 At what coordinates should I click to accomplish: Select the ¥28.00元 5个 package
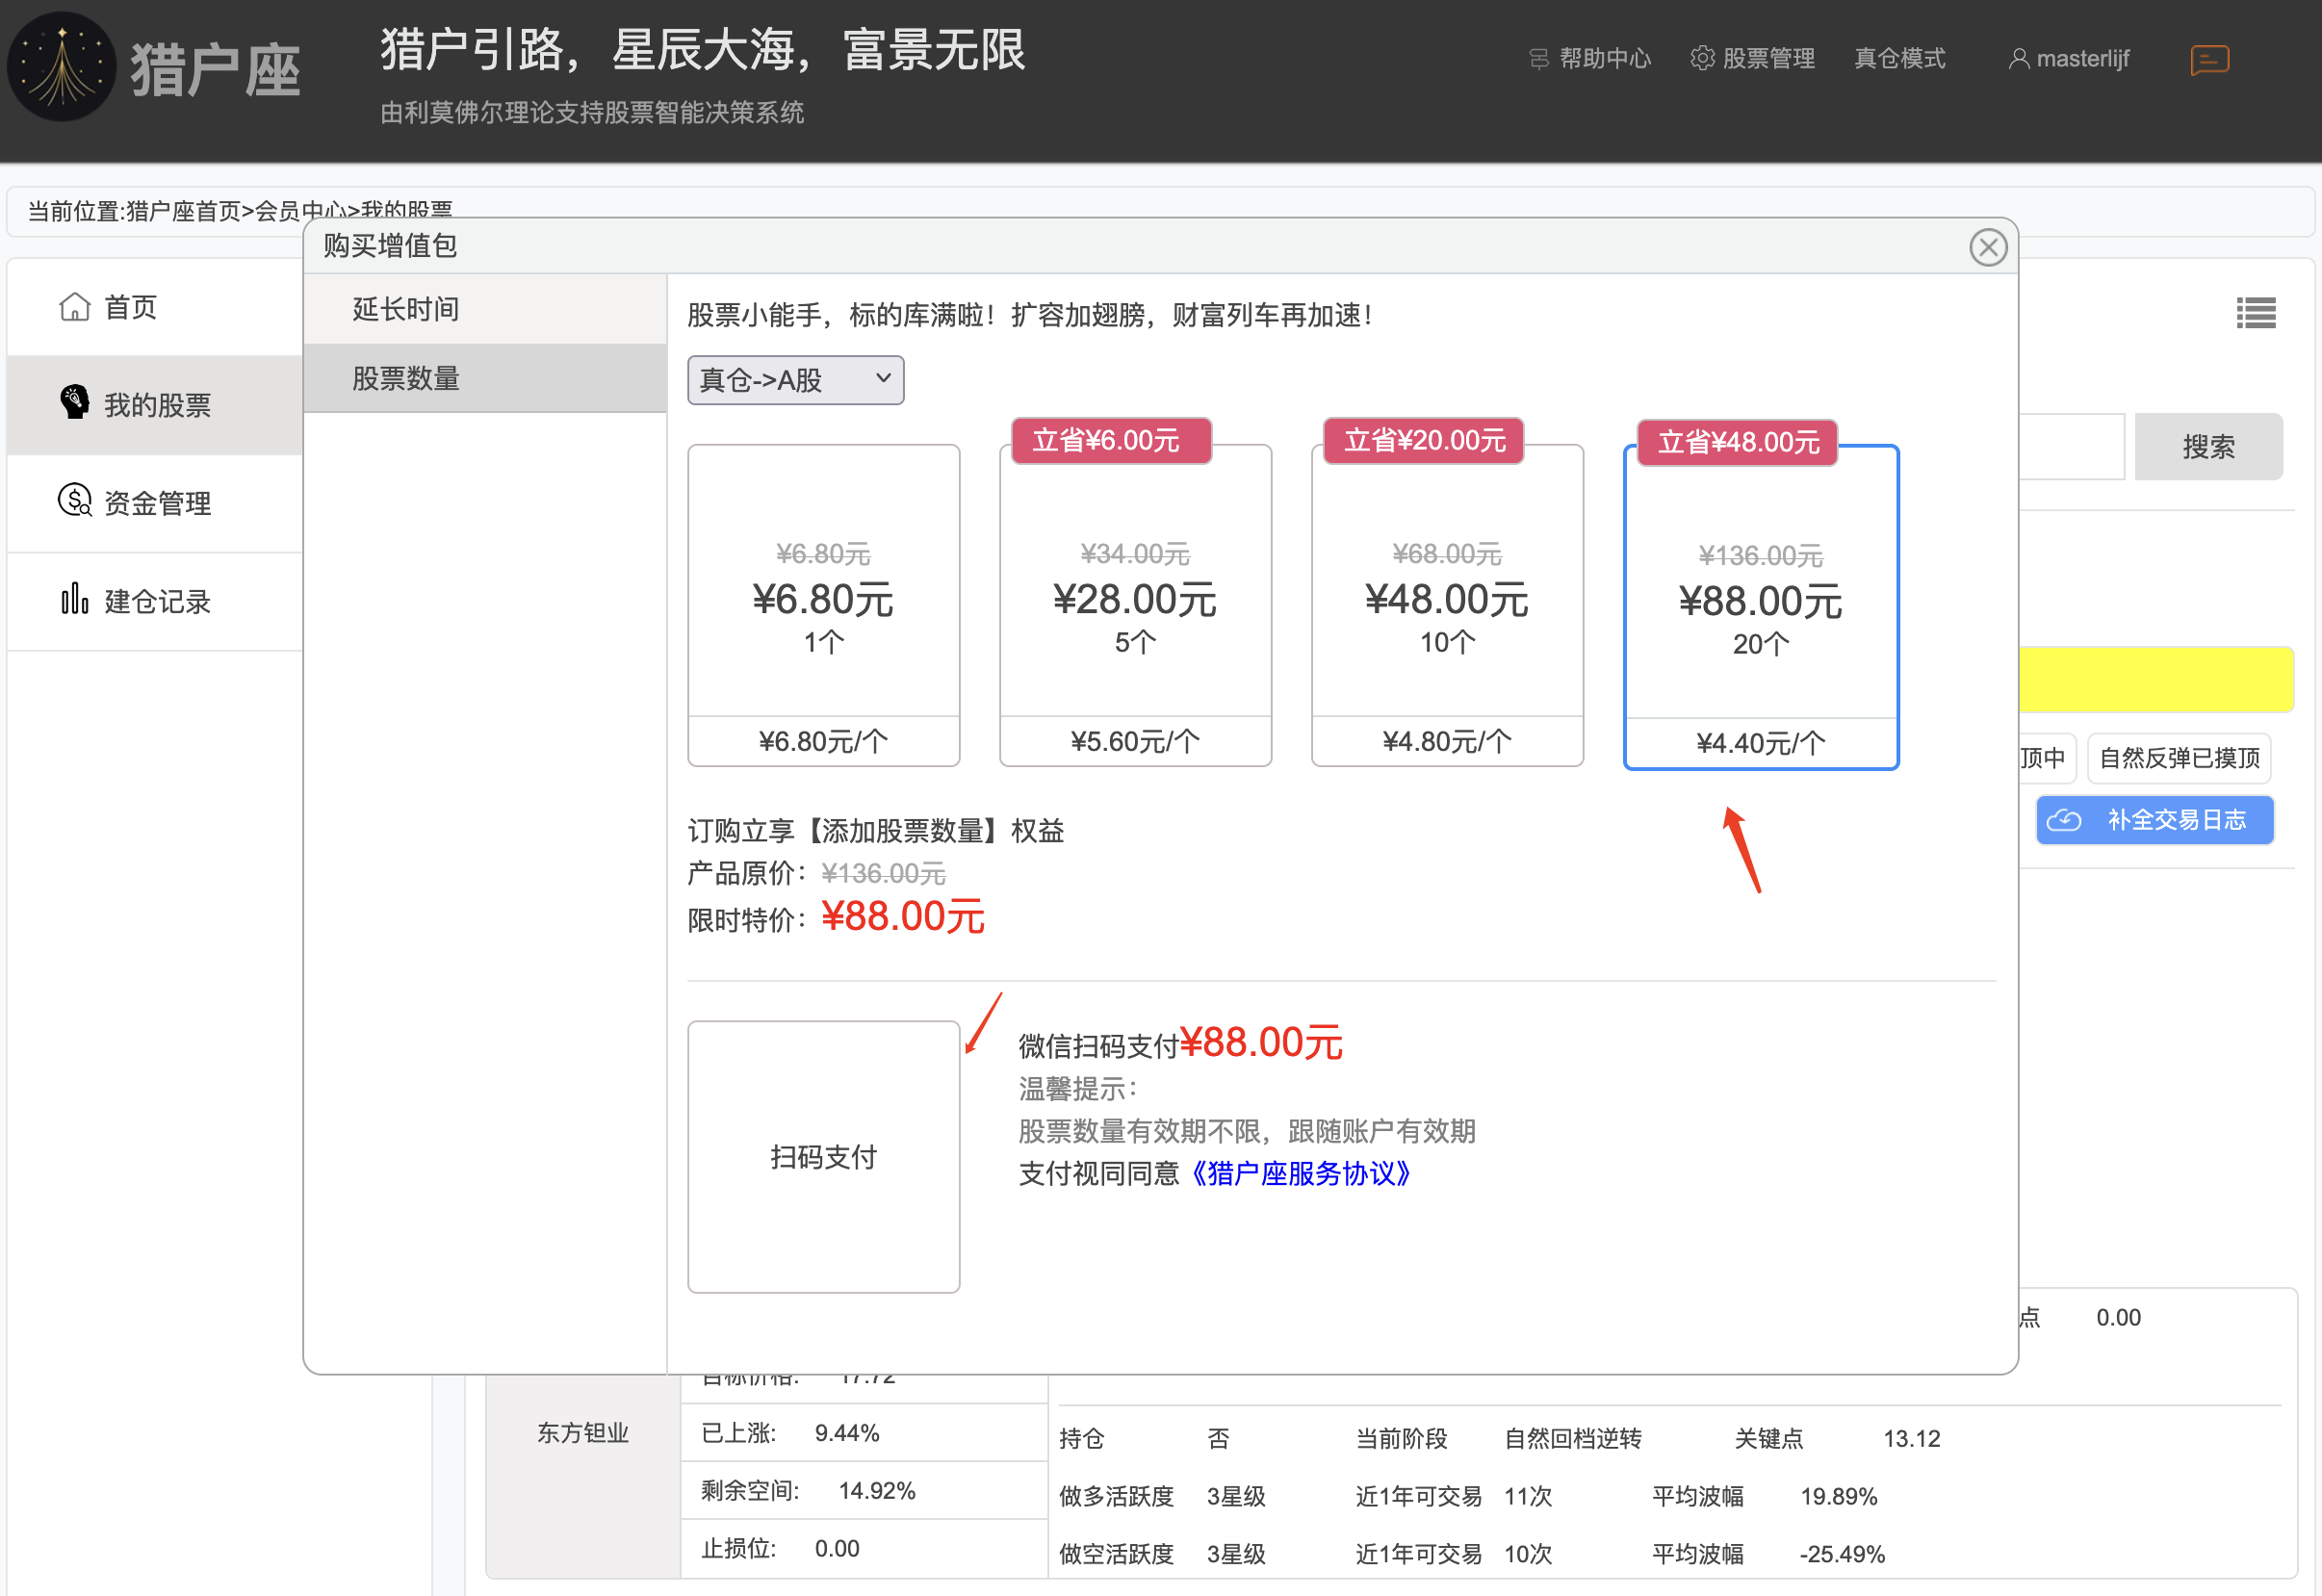[x=1136, y=605]
